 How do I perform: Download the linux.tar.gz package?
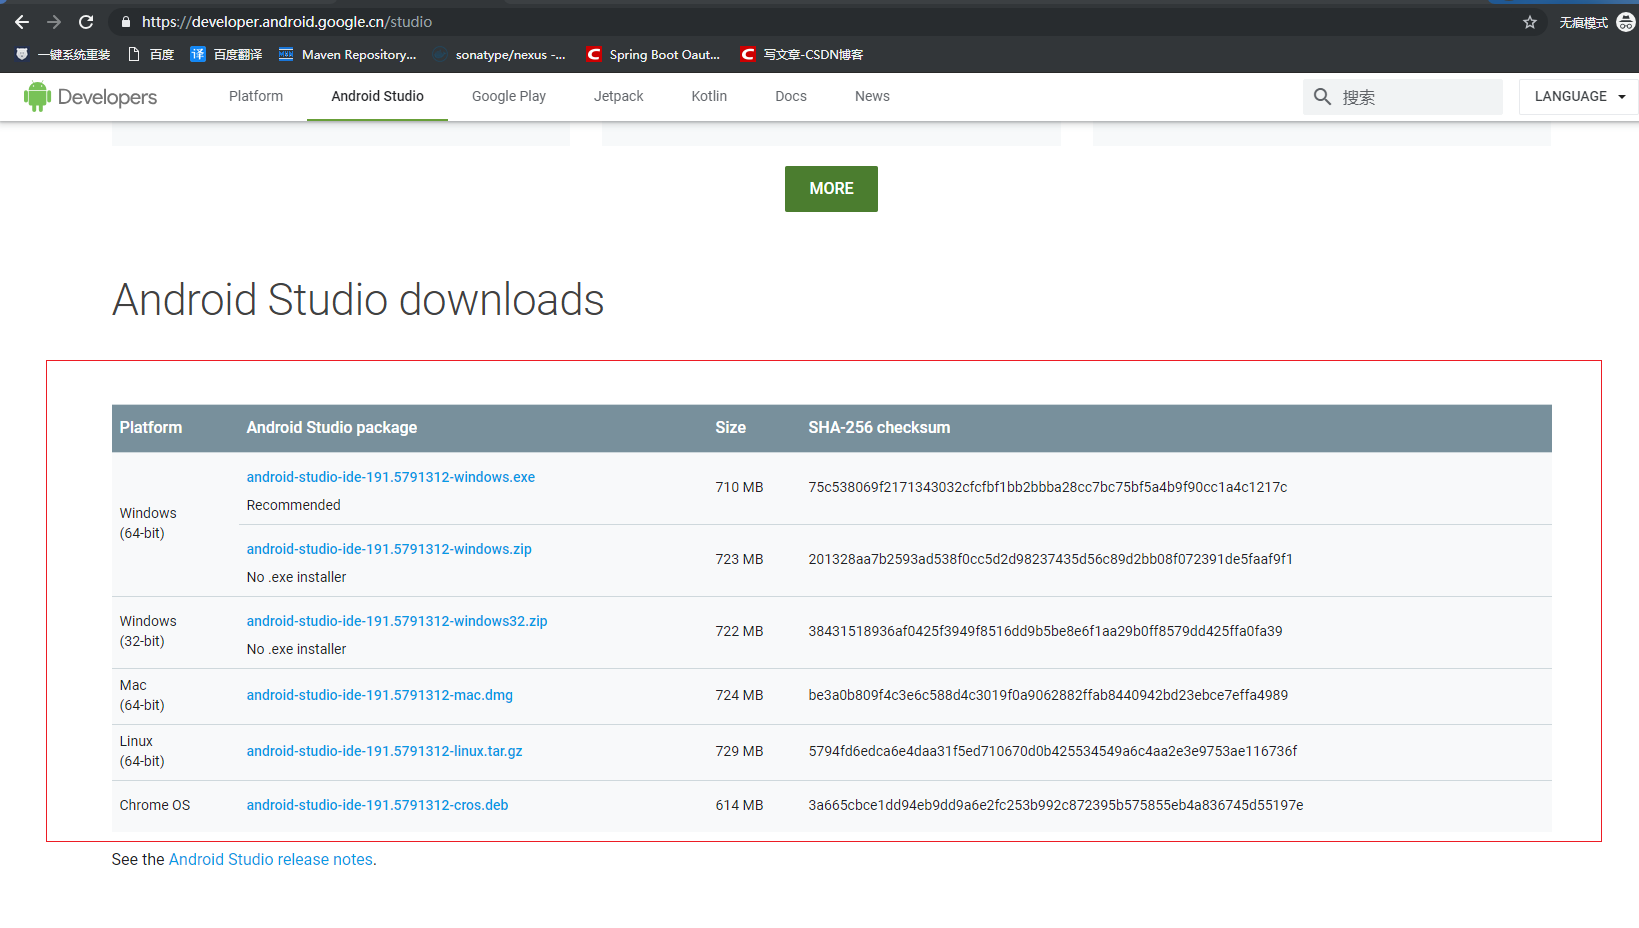(x=385, y=751)
